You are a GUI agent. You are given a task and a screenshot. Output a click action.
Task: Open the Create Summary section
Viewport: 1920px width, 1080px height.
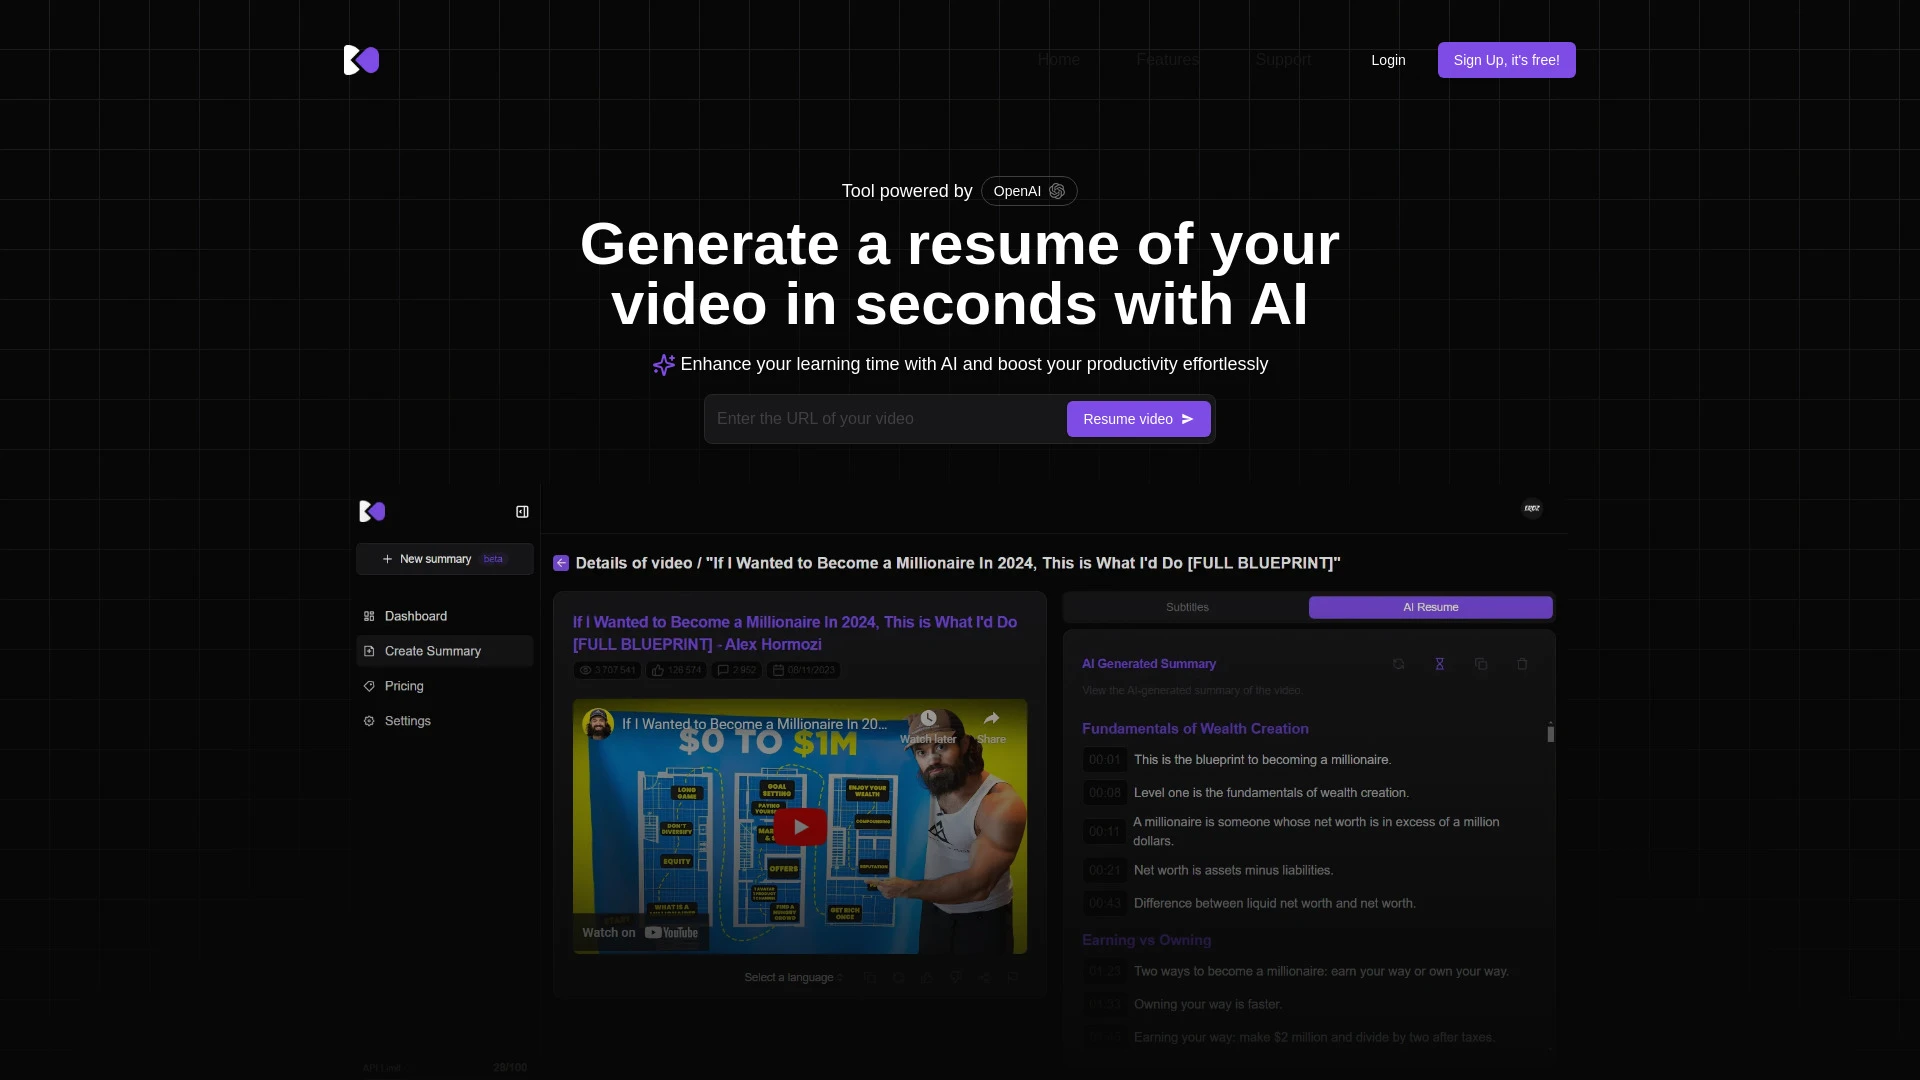click(432, 650)
